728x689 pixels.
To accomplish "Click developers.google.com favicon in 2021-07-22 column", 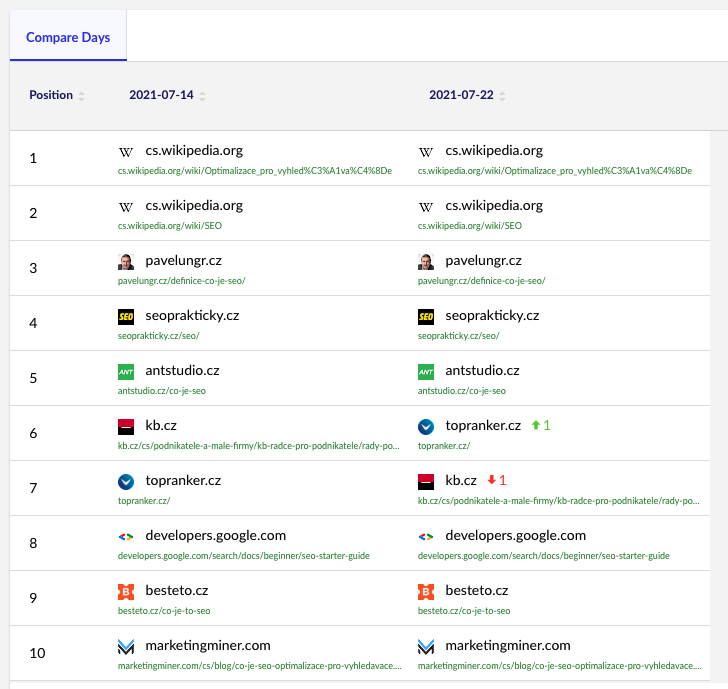I will [426, 537].
